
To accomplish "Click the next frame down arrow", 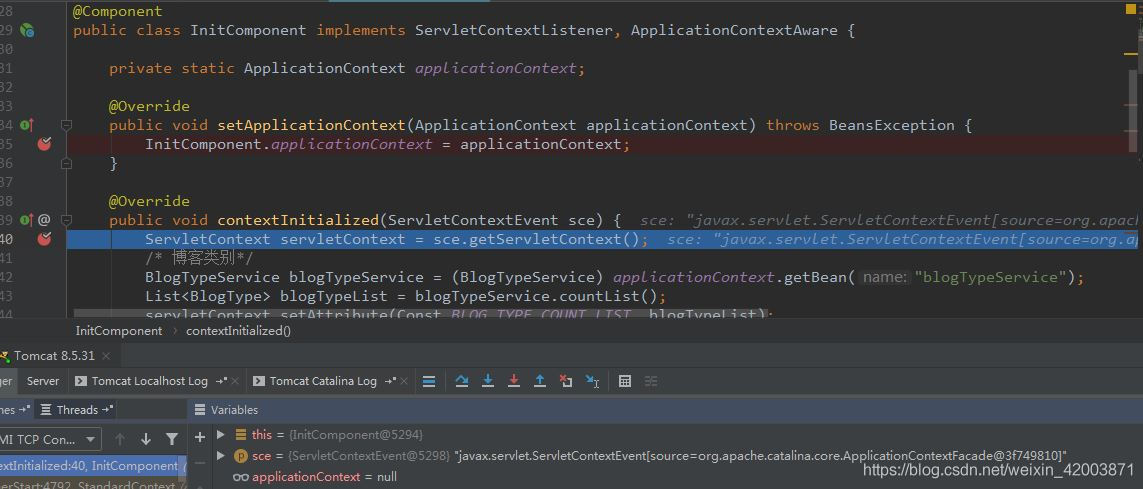I will 146,439.
